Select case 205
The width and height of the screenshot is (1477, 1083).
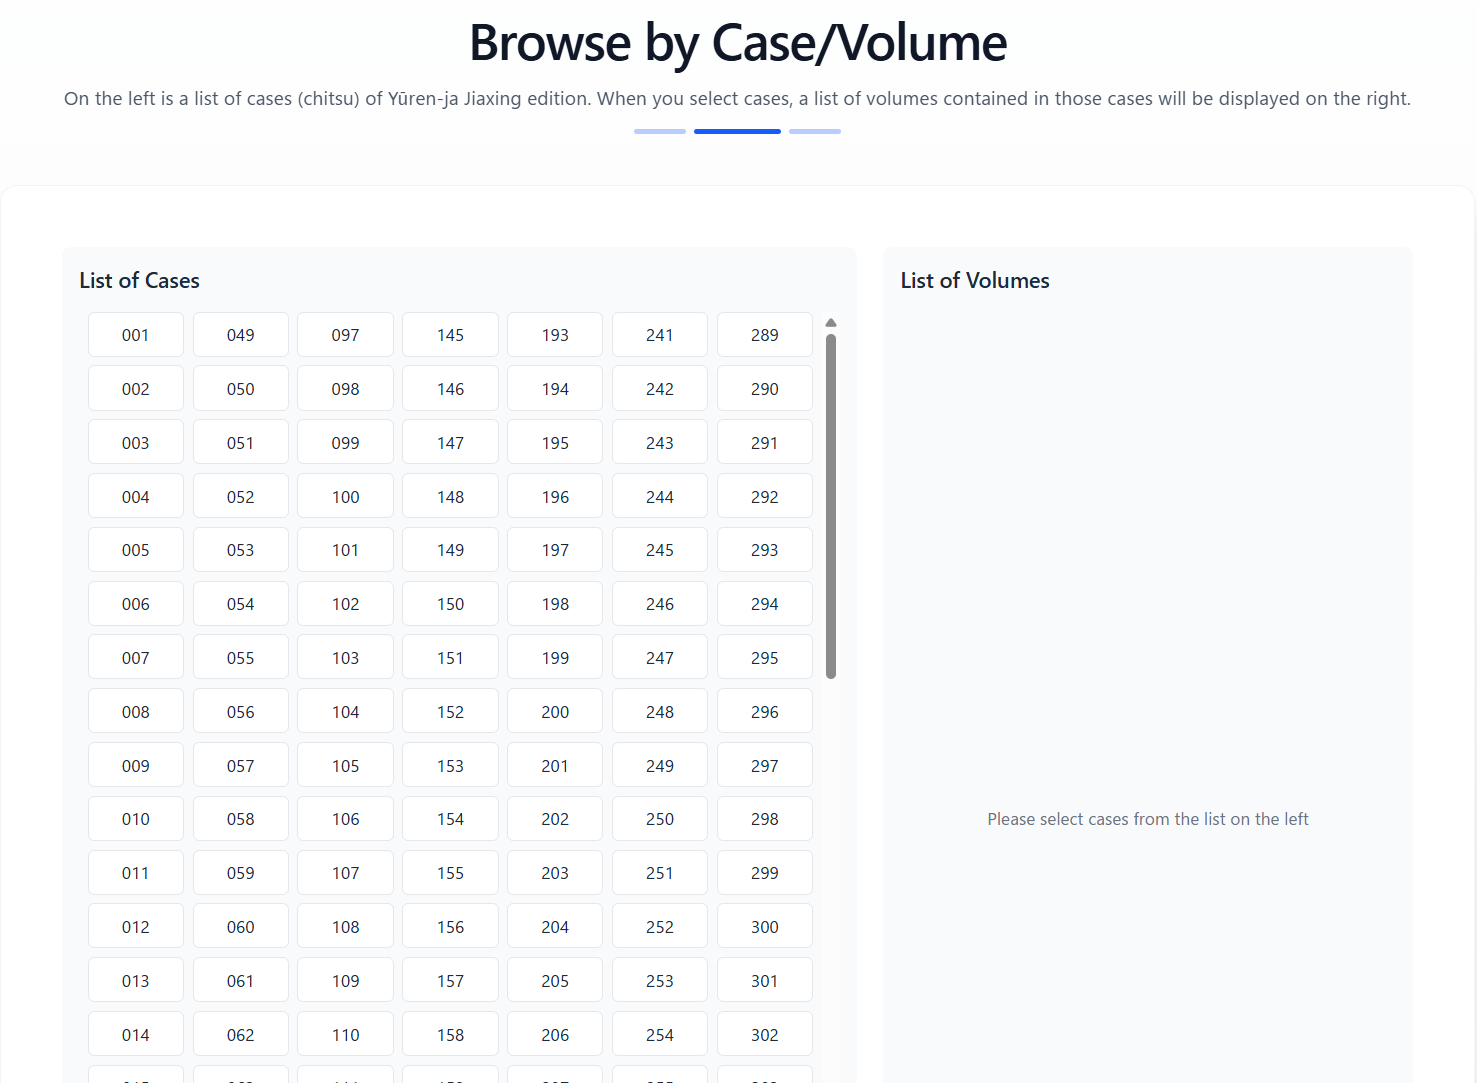[x=554, y=979]
